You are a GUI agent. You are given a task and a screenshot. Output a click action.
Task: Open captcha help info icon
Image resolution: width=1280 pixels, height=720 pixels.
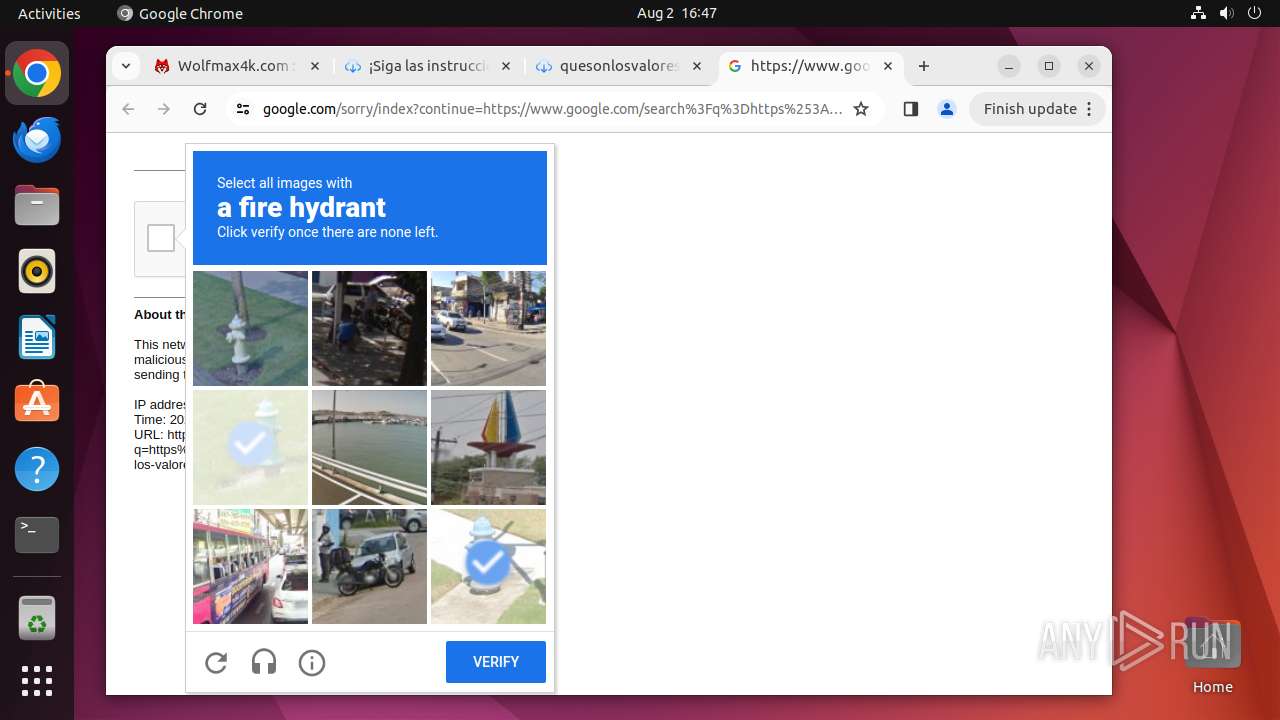pyautogui.click(x=312, y=662)
